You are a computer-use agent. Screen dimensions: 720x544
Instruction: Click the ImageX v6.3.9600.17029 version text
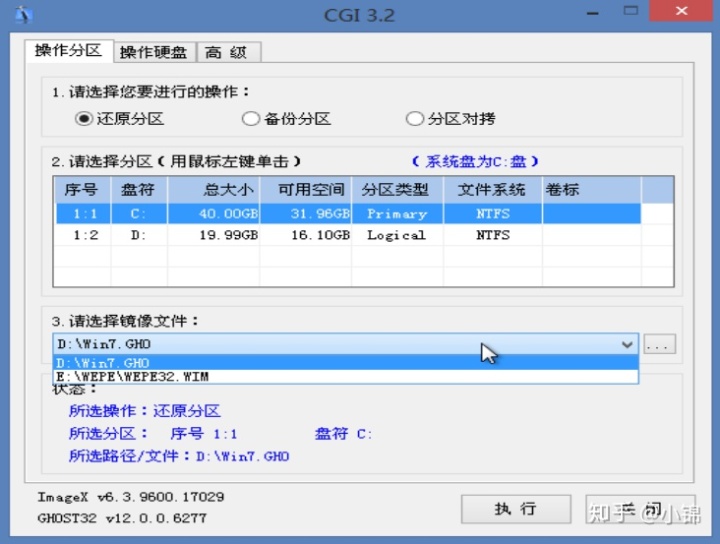pos(130,497)
